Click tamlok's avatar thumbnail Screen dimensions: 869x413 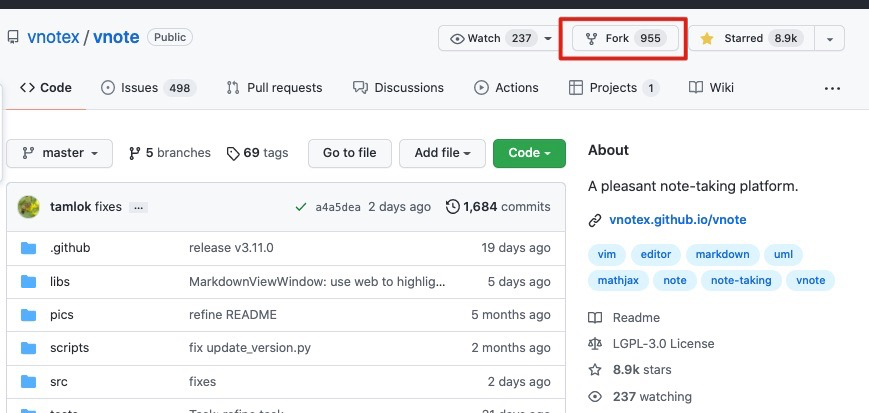(29, 207)
